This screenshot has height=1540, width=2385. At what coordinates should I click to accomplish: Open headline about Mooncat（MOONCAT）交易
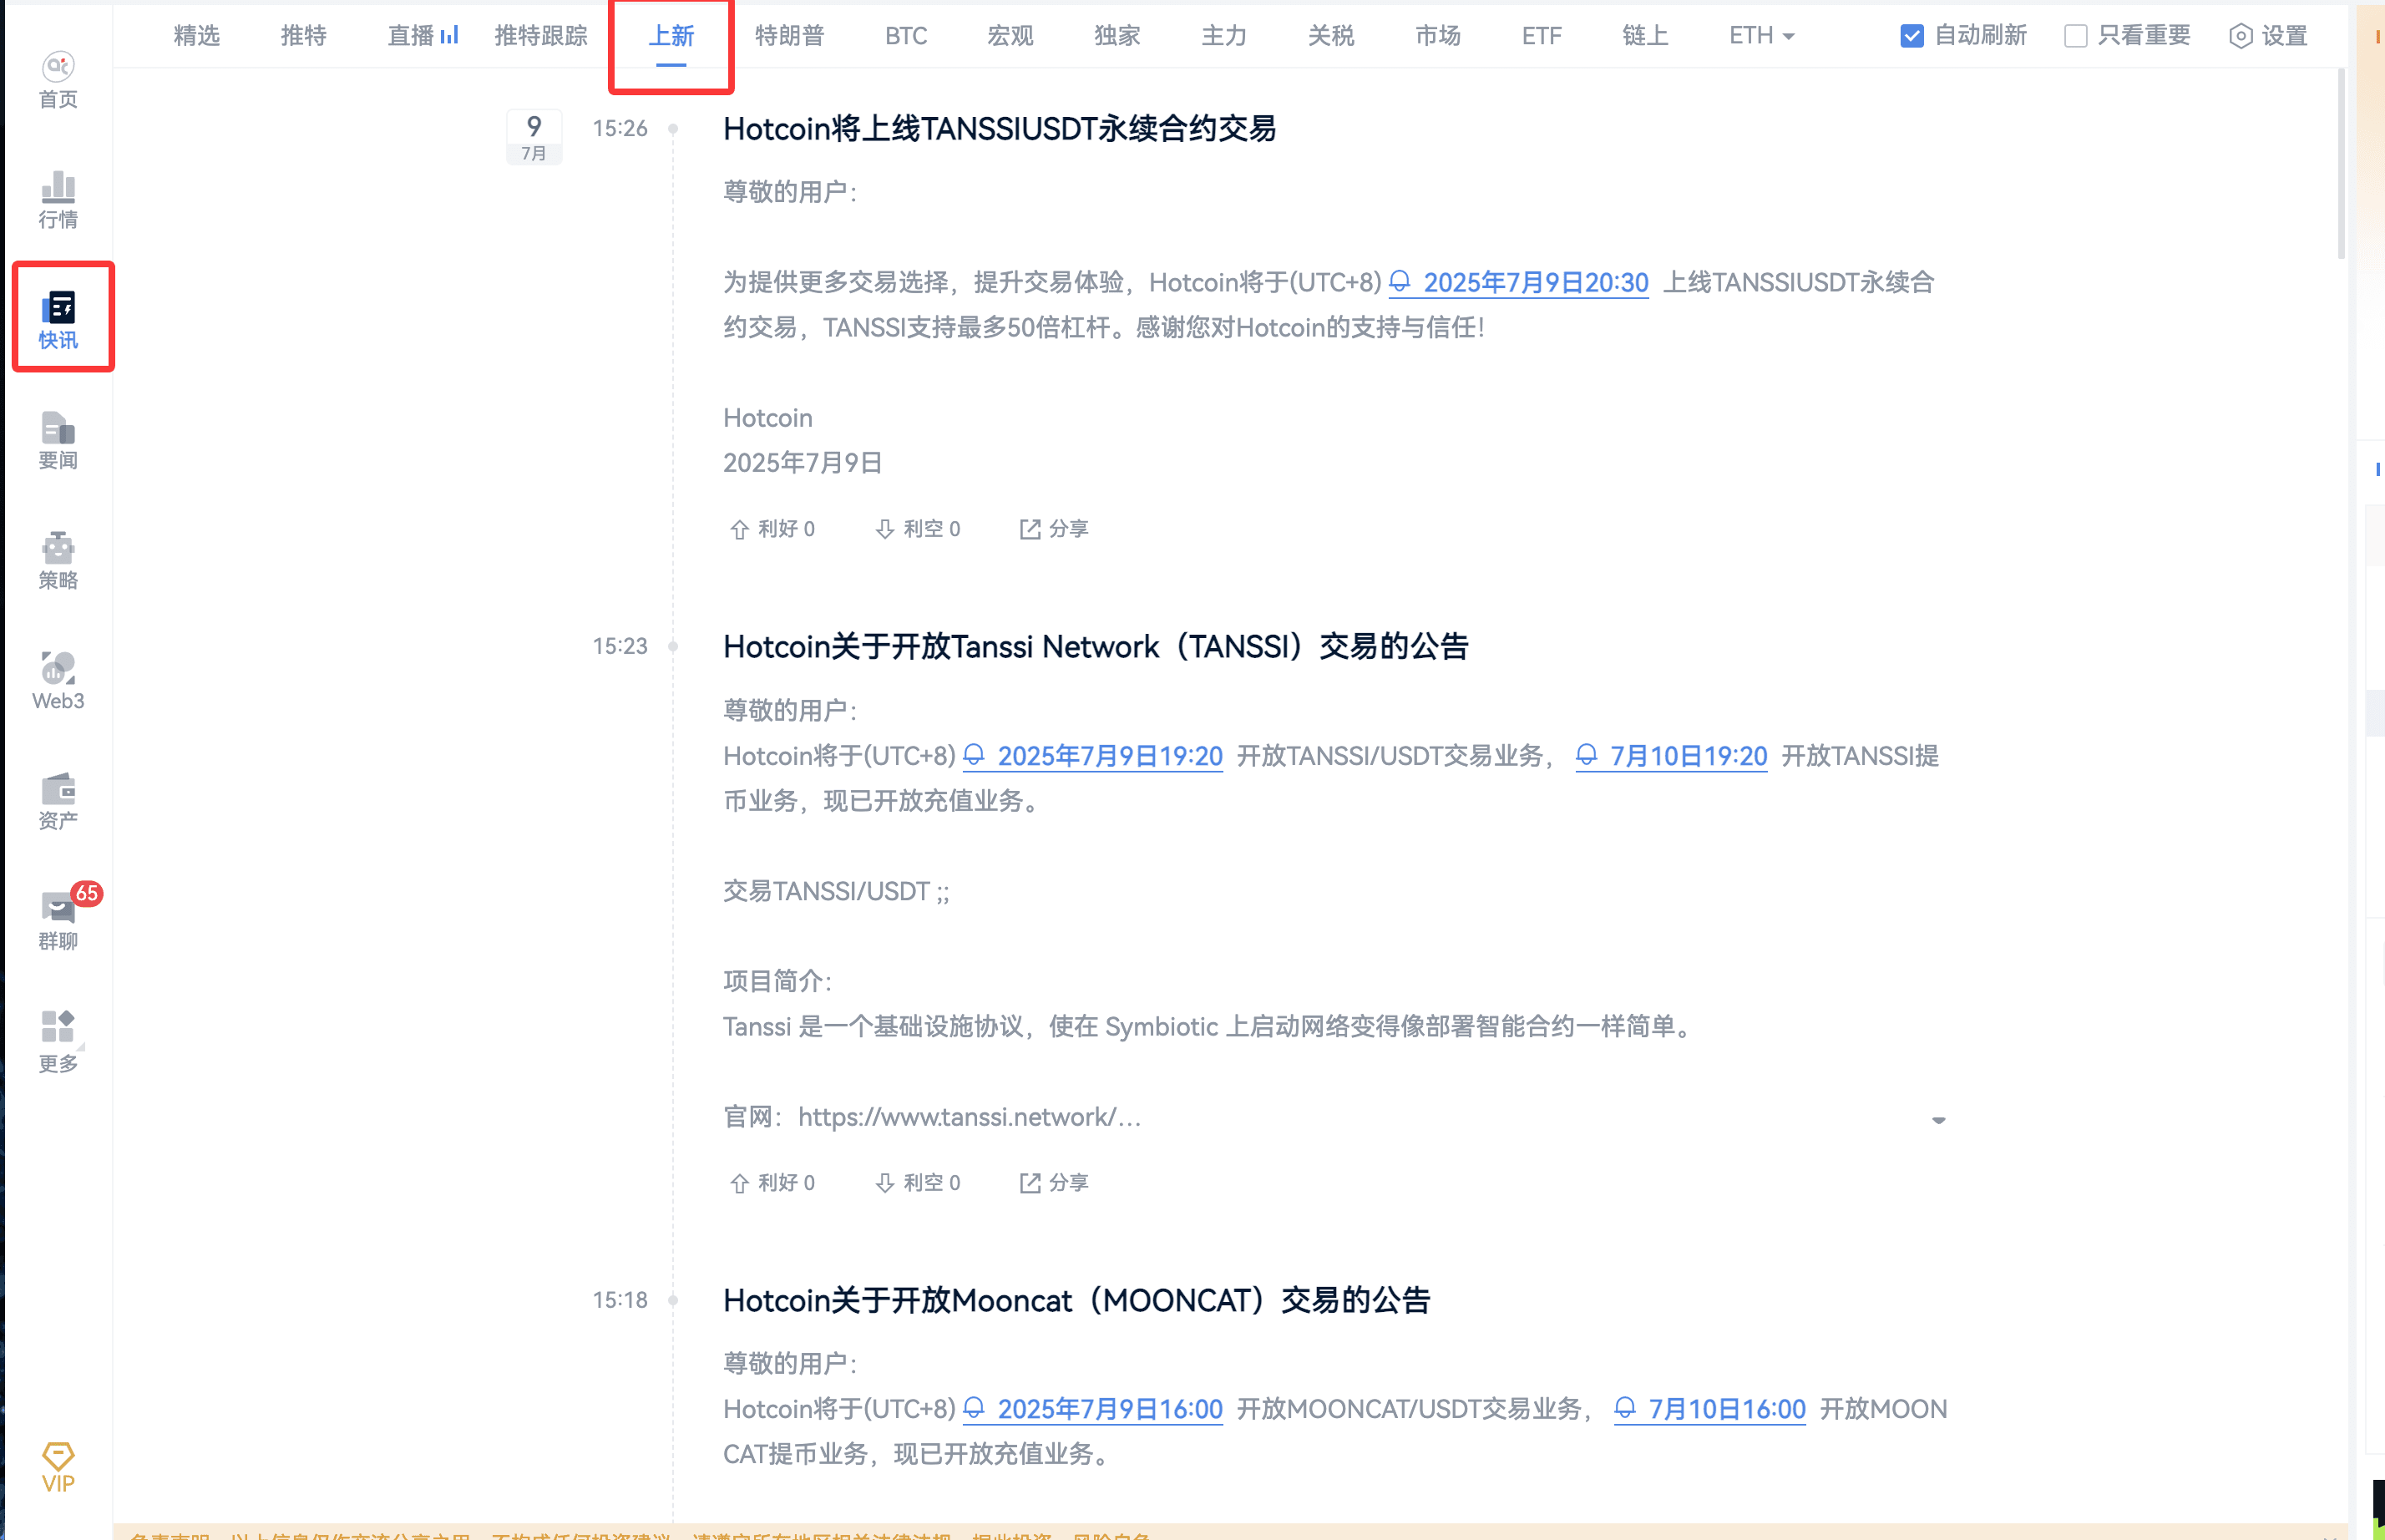coord(1076,1301)
